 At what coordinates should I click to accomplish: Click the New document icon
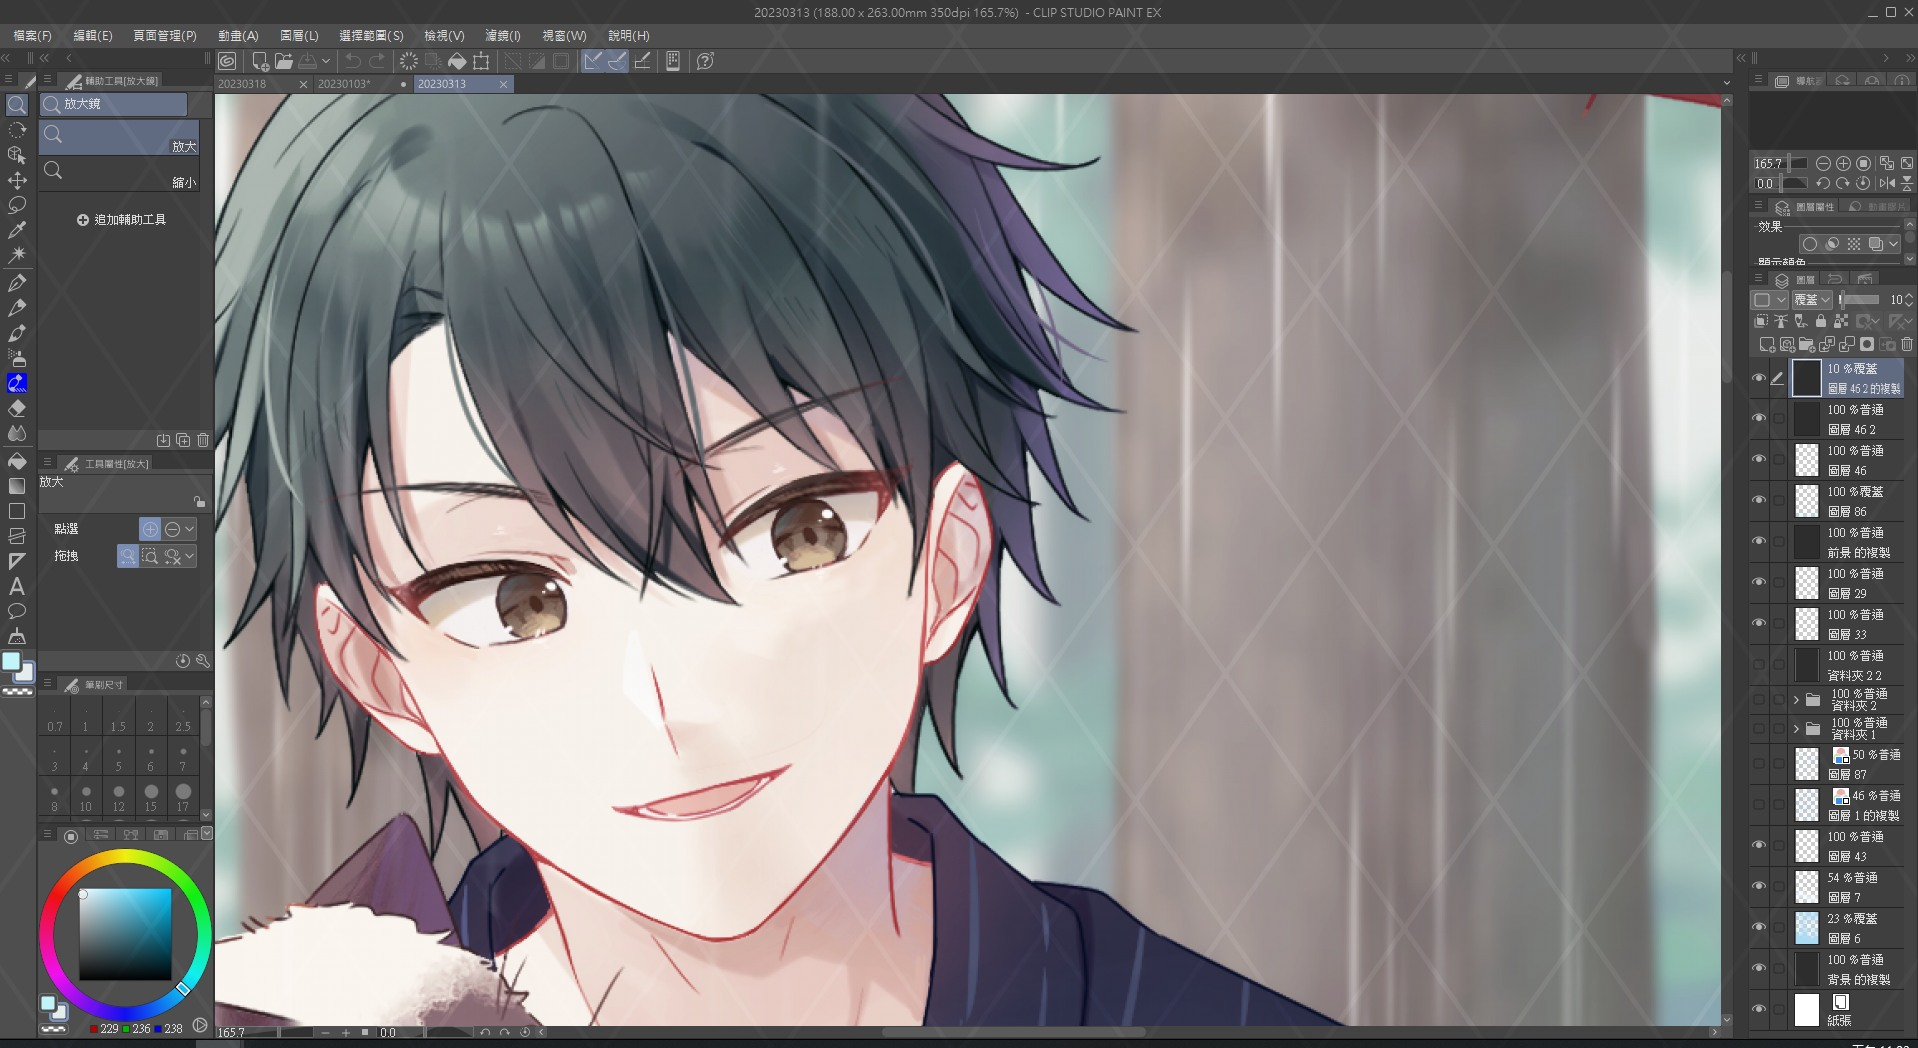pyautogui.click(x=260, y=61)
